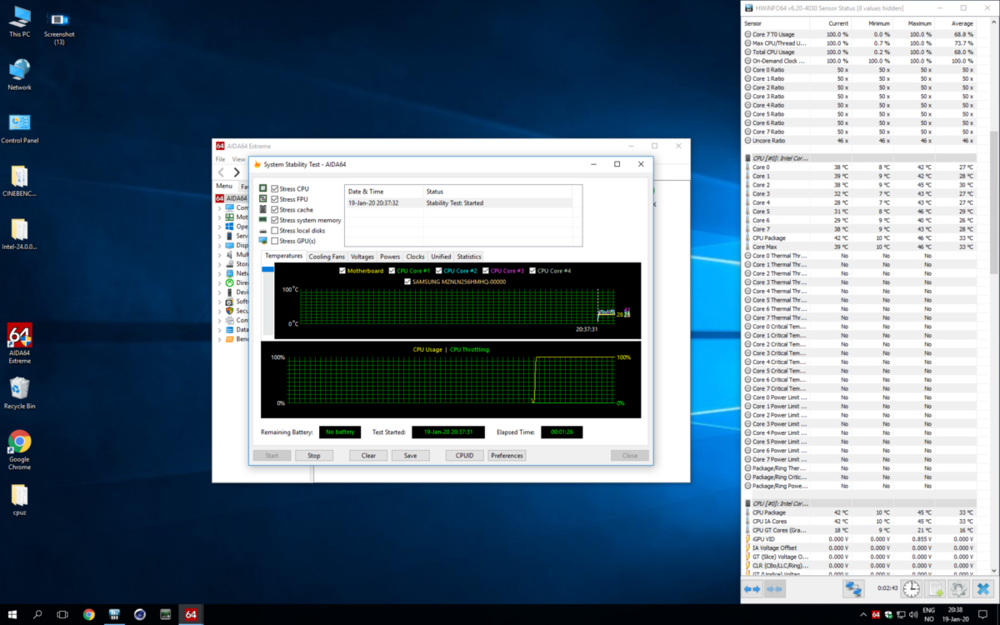This screenshot has width=1000, height=625.
Task: Open the Screenshot (13) desktop file
Action: [x=59, y=27]
